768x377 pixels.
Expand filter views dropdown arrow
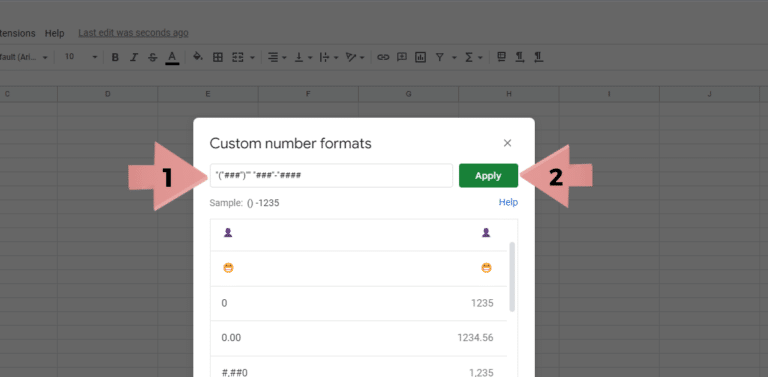click(x=454, y=58)
